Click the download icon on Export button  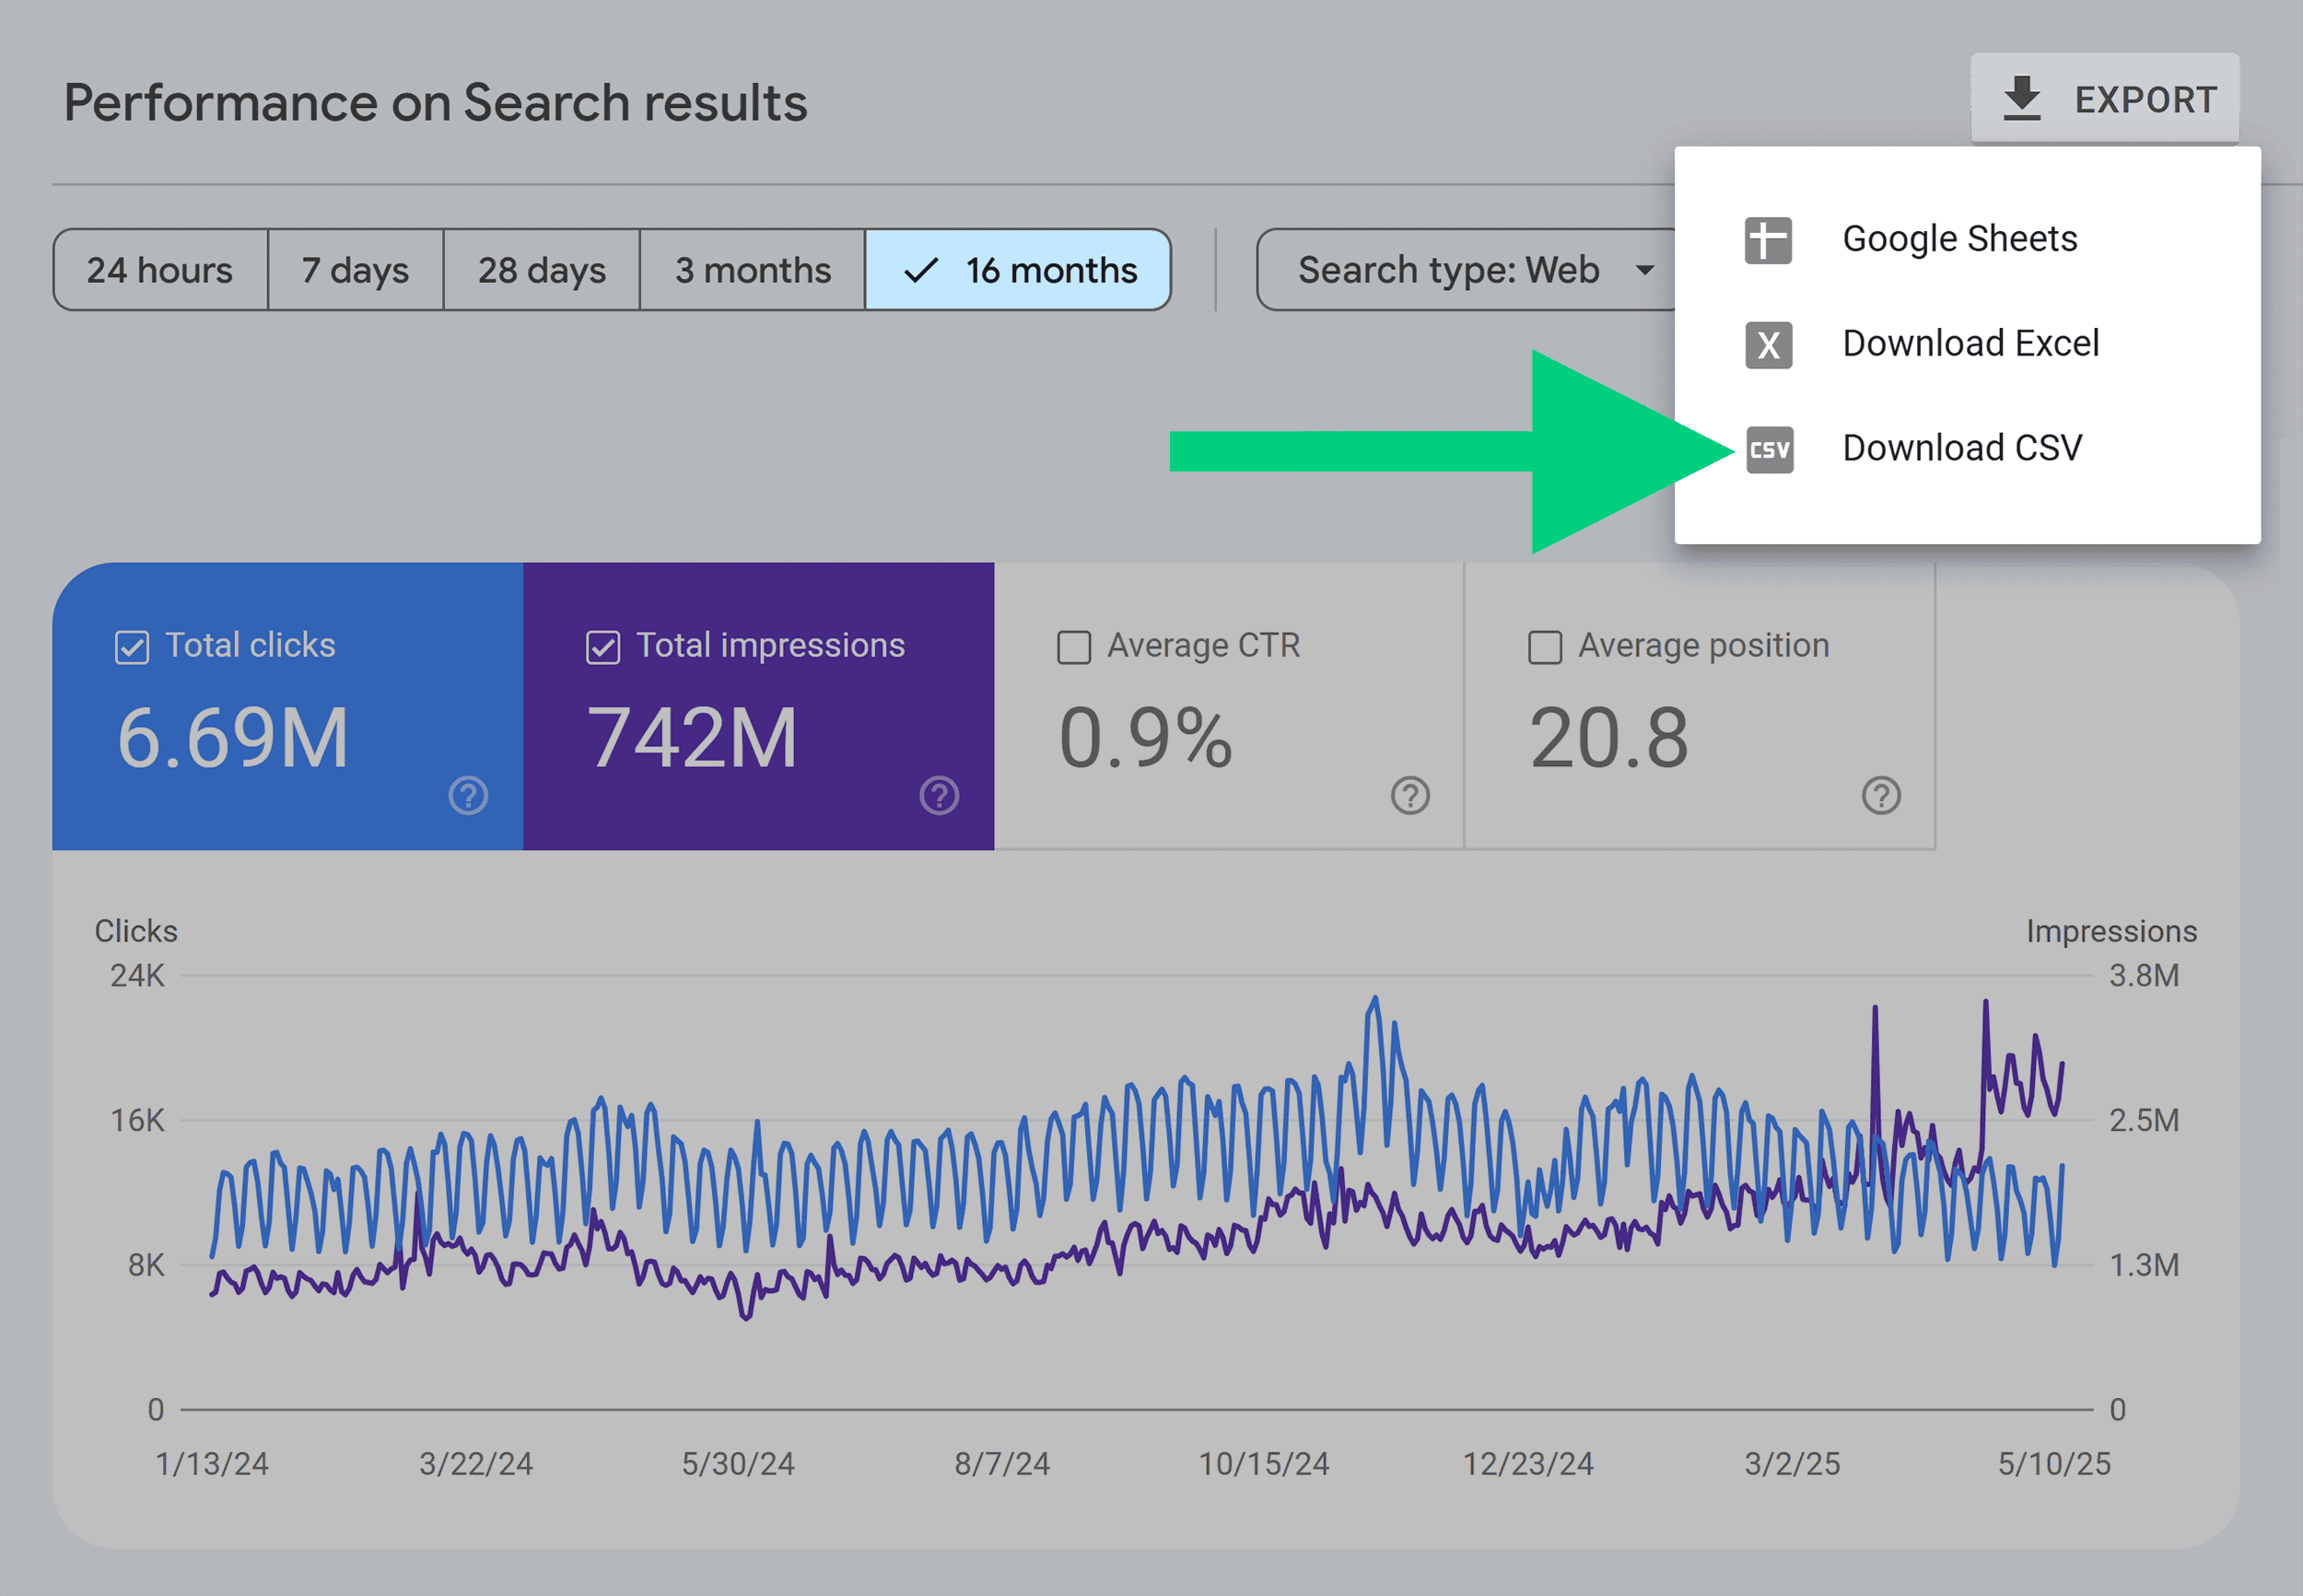coord(2022,98)
